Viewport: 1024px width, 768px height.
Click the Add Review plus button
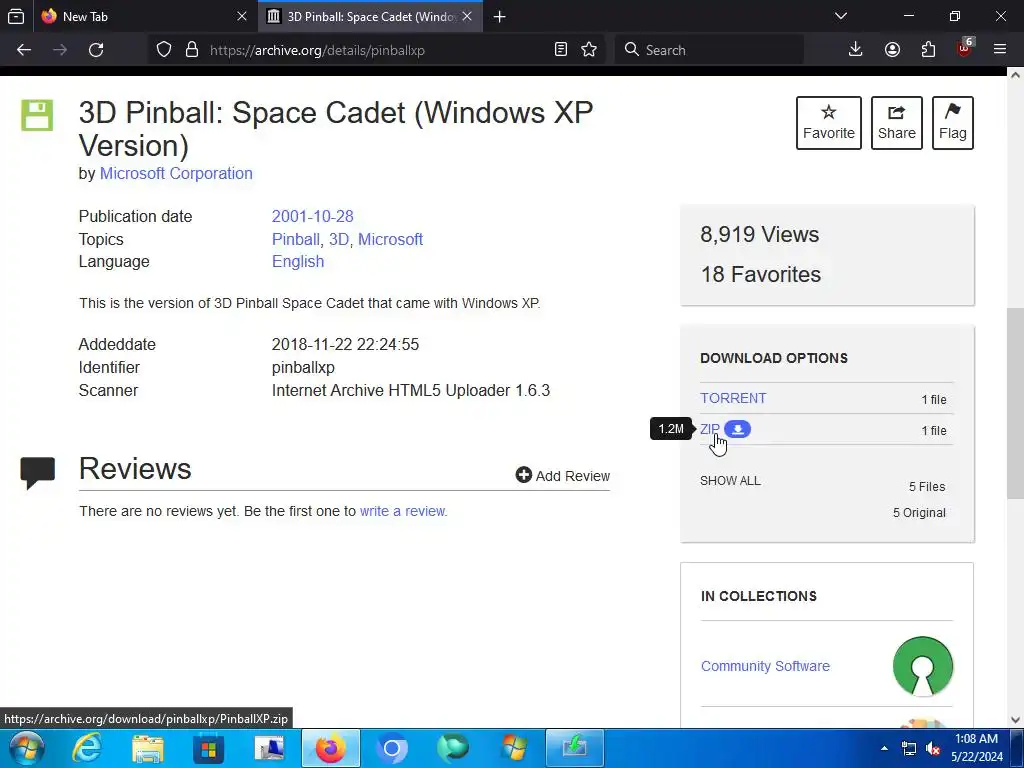(x=562, y=475)
